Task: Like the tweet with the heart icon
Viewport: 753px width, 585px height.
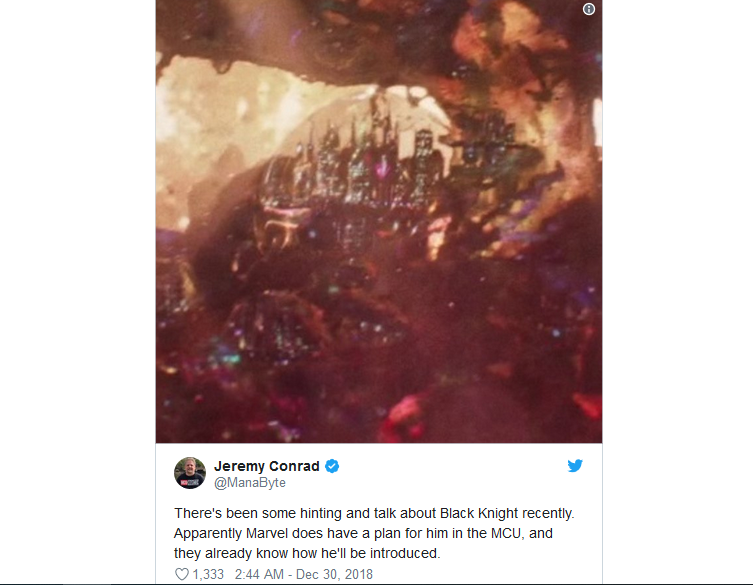Action: [182, 574]
